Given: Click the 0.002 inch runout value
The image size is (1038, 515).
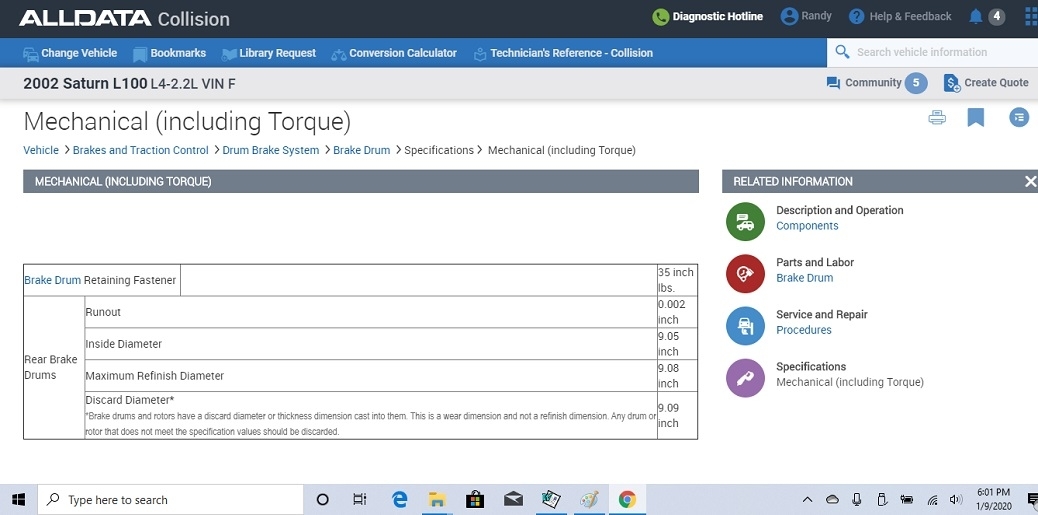Looking at the screenshot, I should [x=672, y=312].
